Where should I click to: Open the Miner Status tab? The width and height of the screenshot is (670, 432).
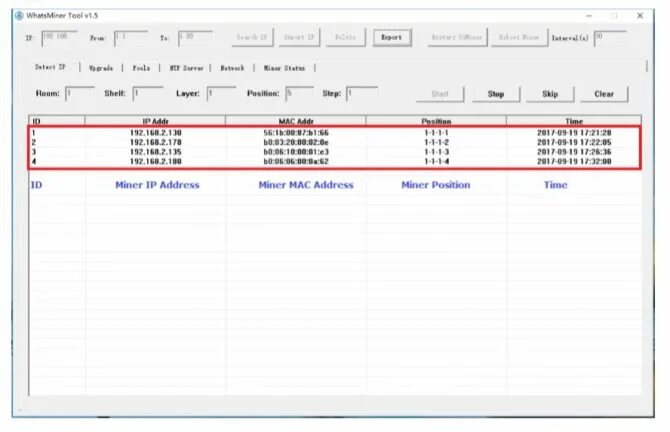(x=285, y=68)
